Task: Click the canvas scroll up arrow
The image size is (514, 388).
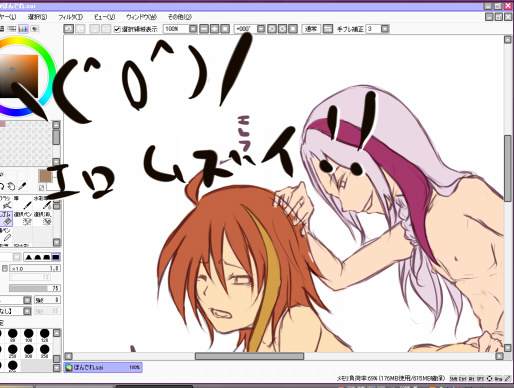Action: 508,40
